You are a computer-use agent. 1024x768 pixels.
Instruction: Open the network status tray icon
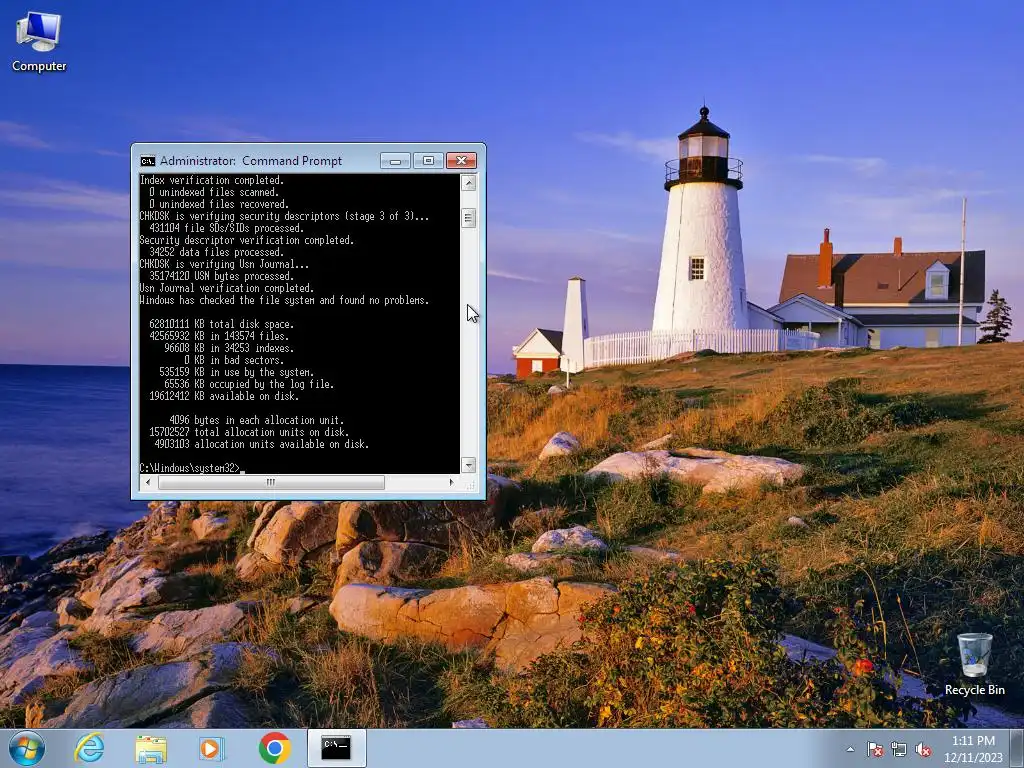899,749
